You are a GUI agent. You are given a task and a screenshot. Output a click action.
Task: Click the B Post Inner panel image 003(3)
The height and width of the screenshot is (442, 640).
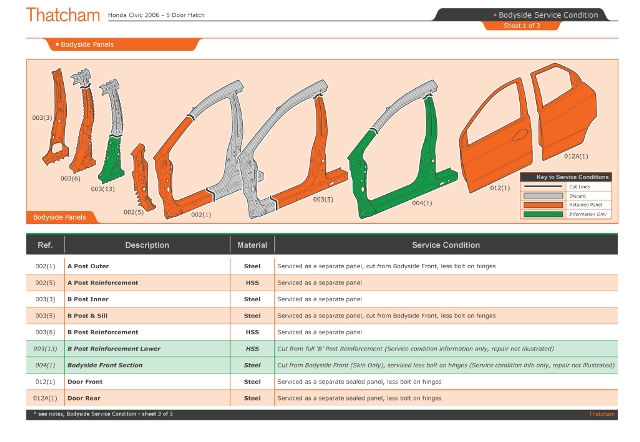[57, 117]
